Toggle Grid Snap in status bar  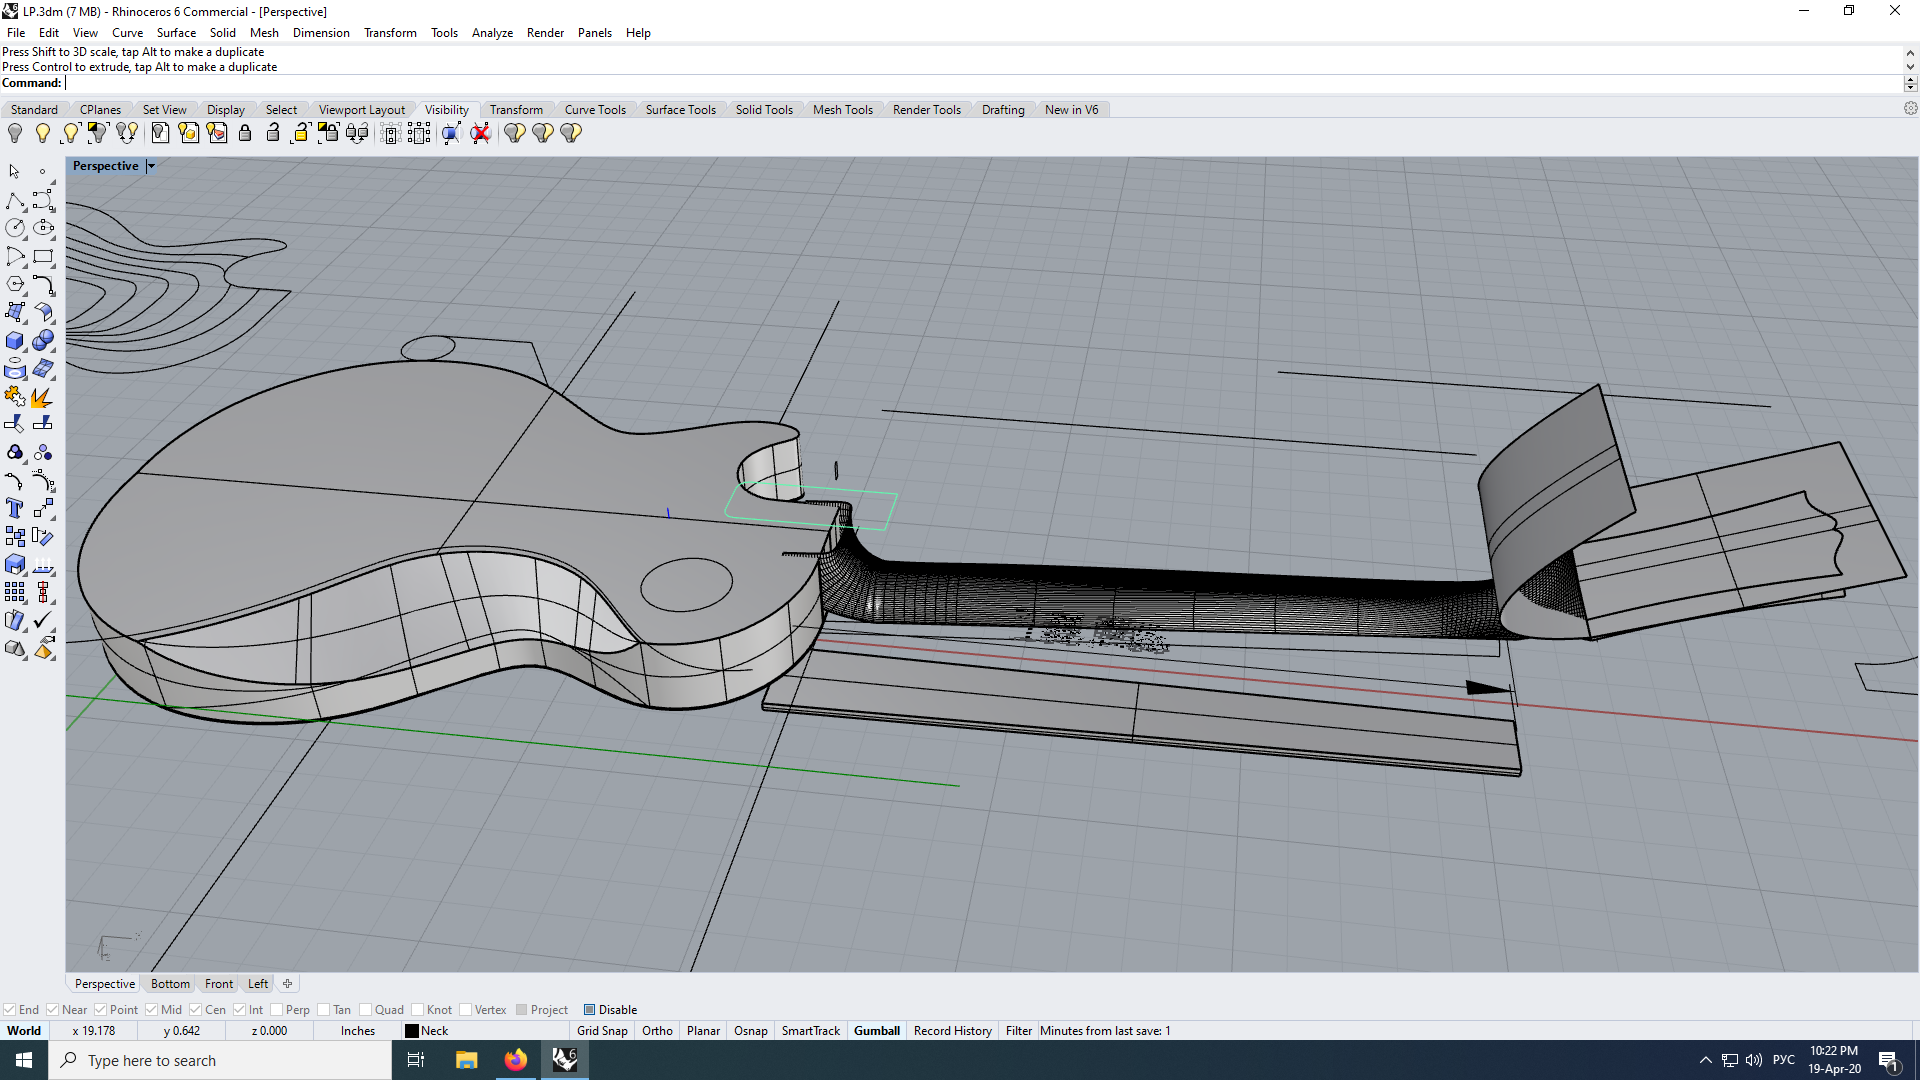(x=602, y=1031)
